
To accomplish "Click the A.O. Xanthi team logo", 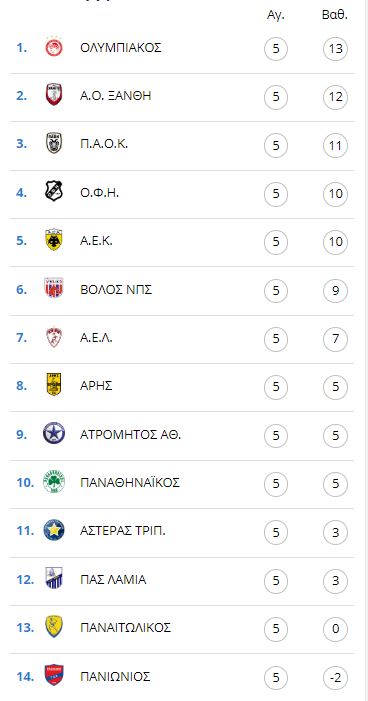I will 54,95.
